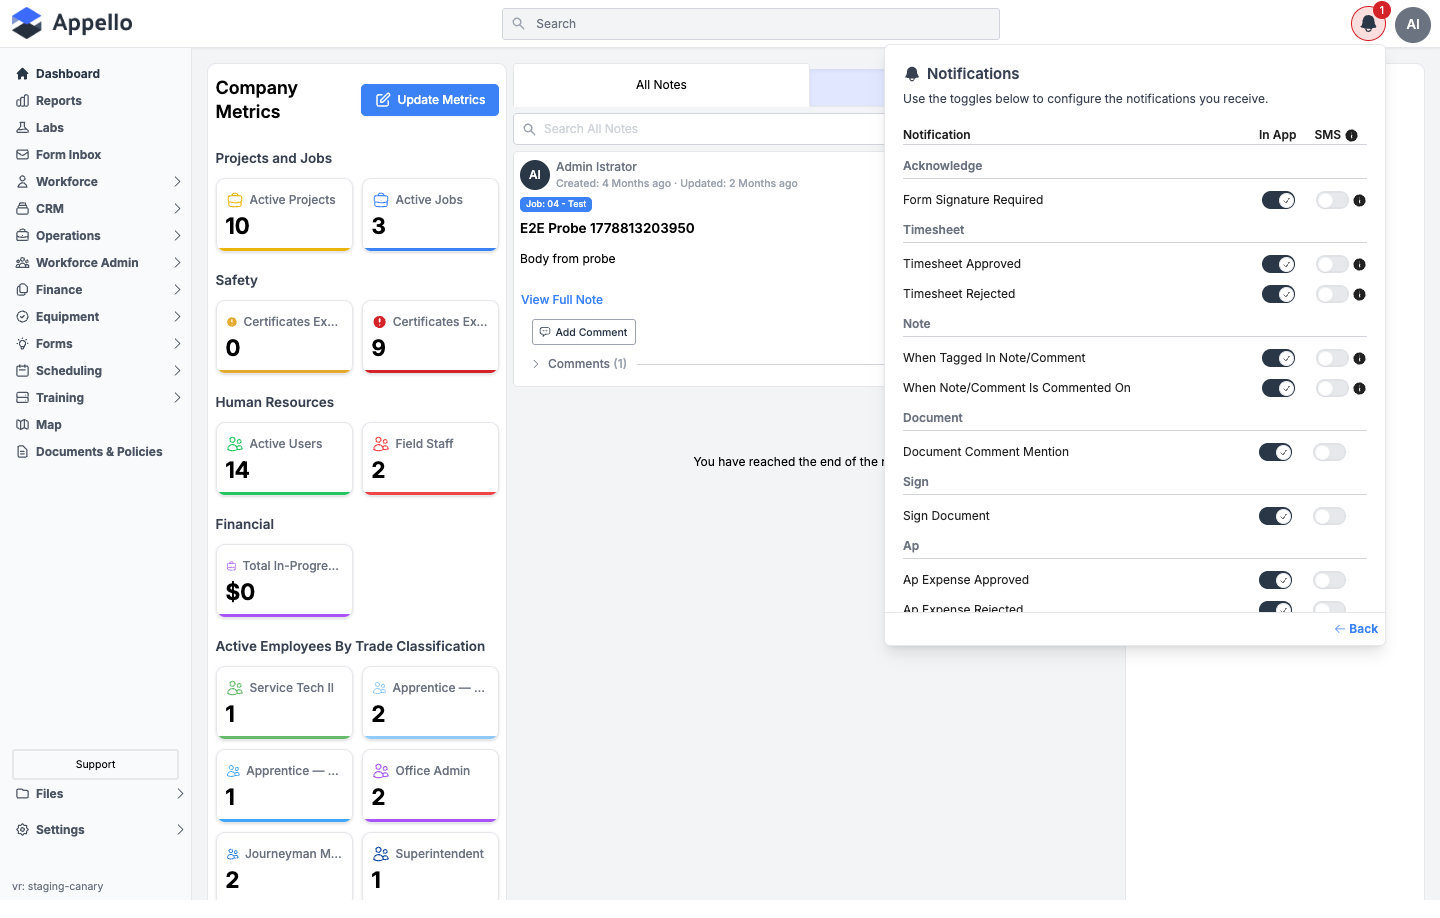This screenshot has height=918, width=1440.
Task: Click the SMS column header info icon
Action: [1352, 136]
